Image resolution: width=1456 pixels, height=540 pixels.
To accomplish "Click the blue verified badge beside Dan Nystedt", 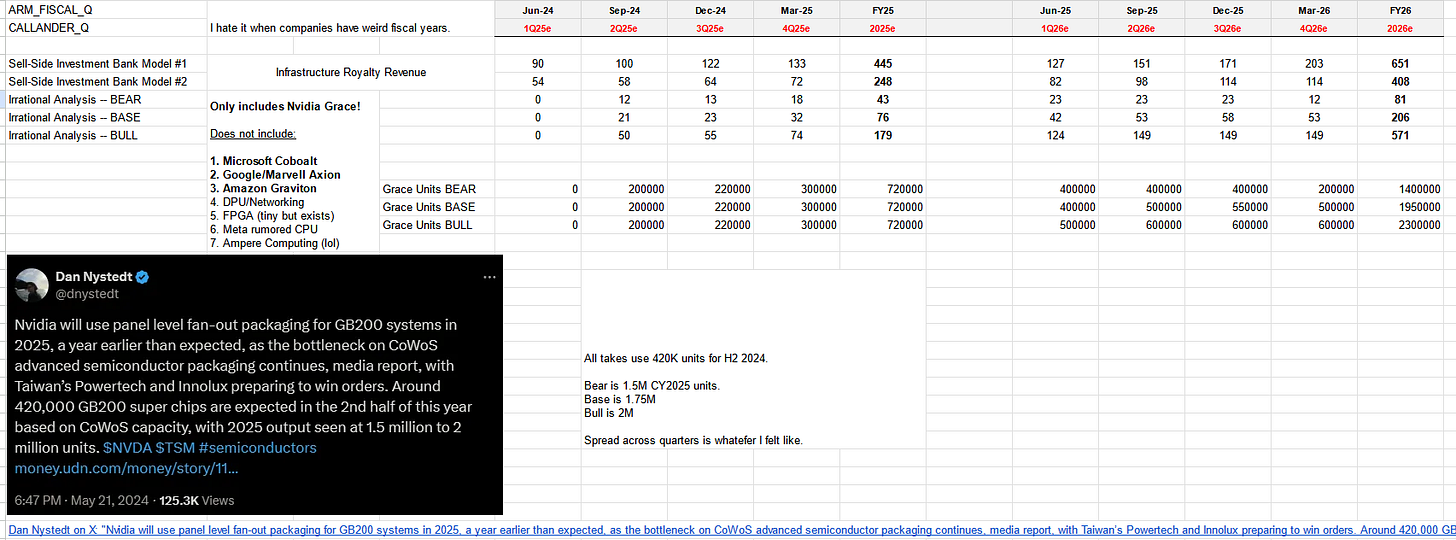I will point(143,276).
